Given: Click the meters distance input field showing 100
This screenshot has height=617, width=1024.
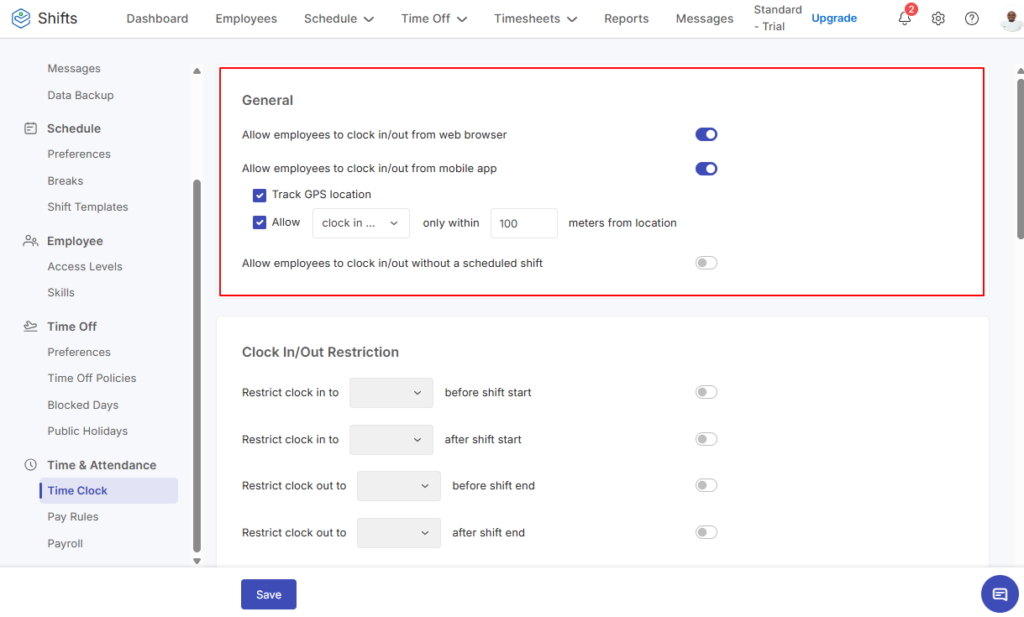Looking at the screenshot, I should coord(524,223).
